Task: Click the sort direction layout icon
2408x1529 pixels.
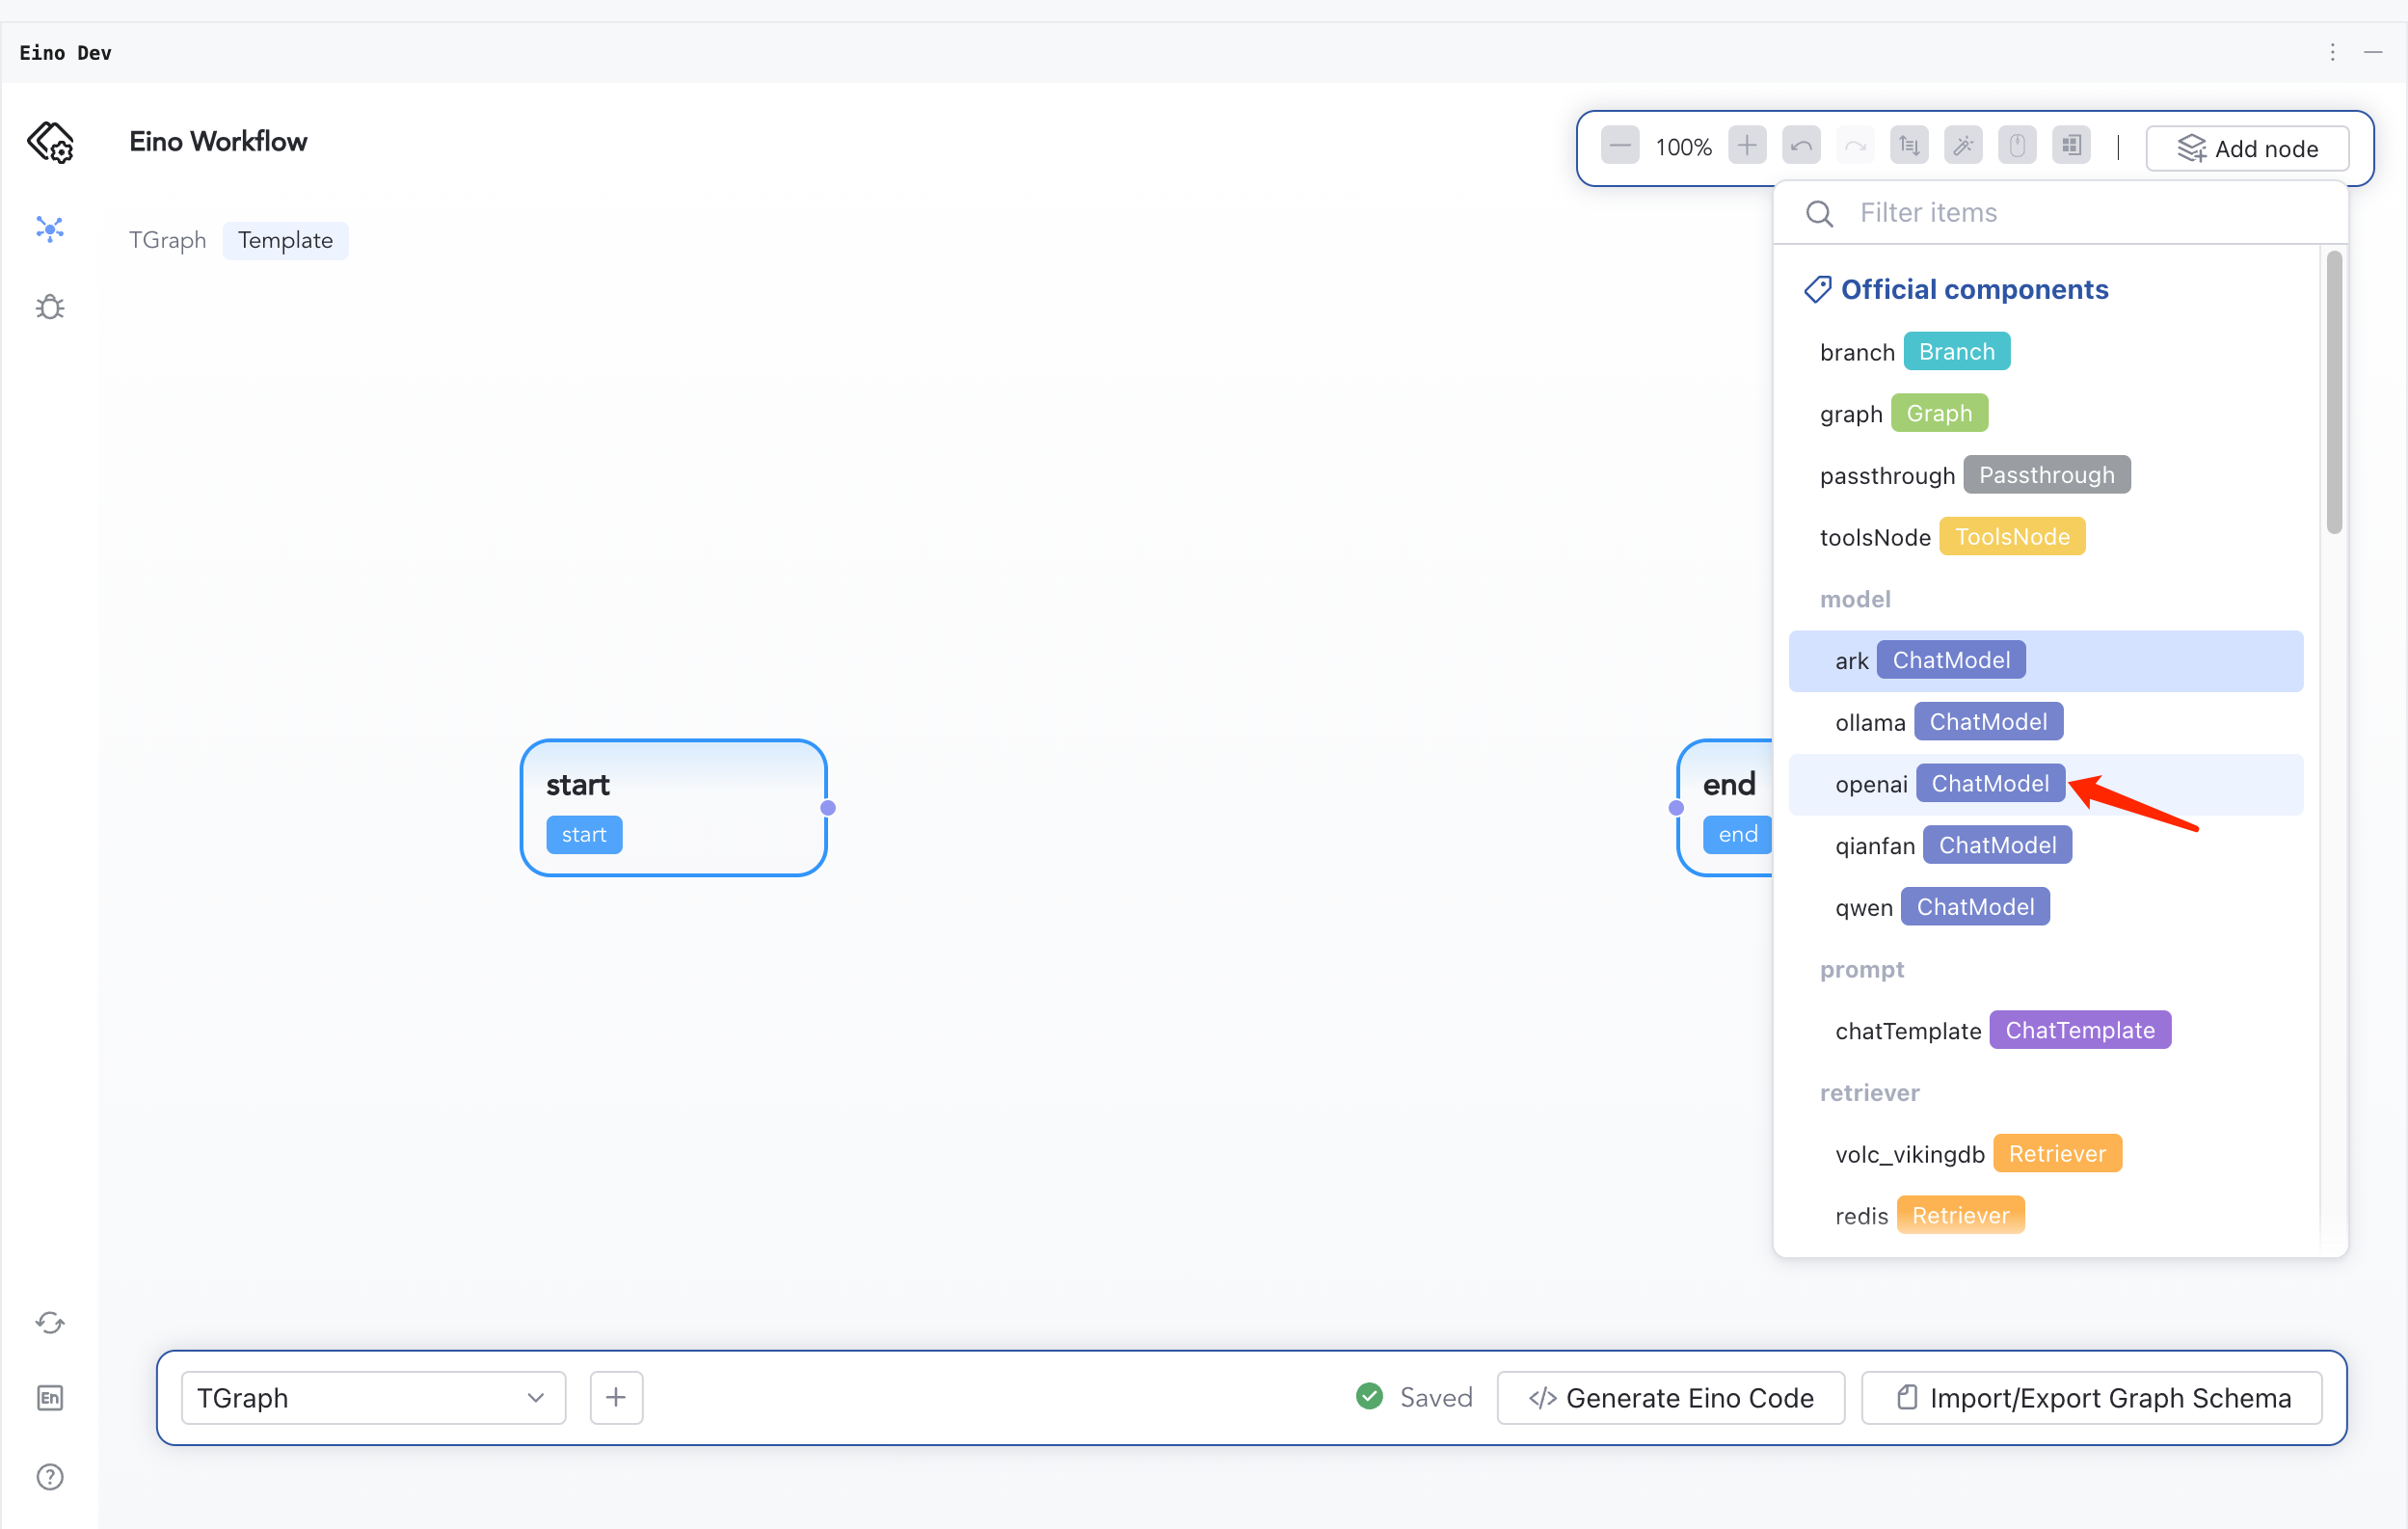Action: [x=1909, y=147]
